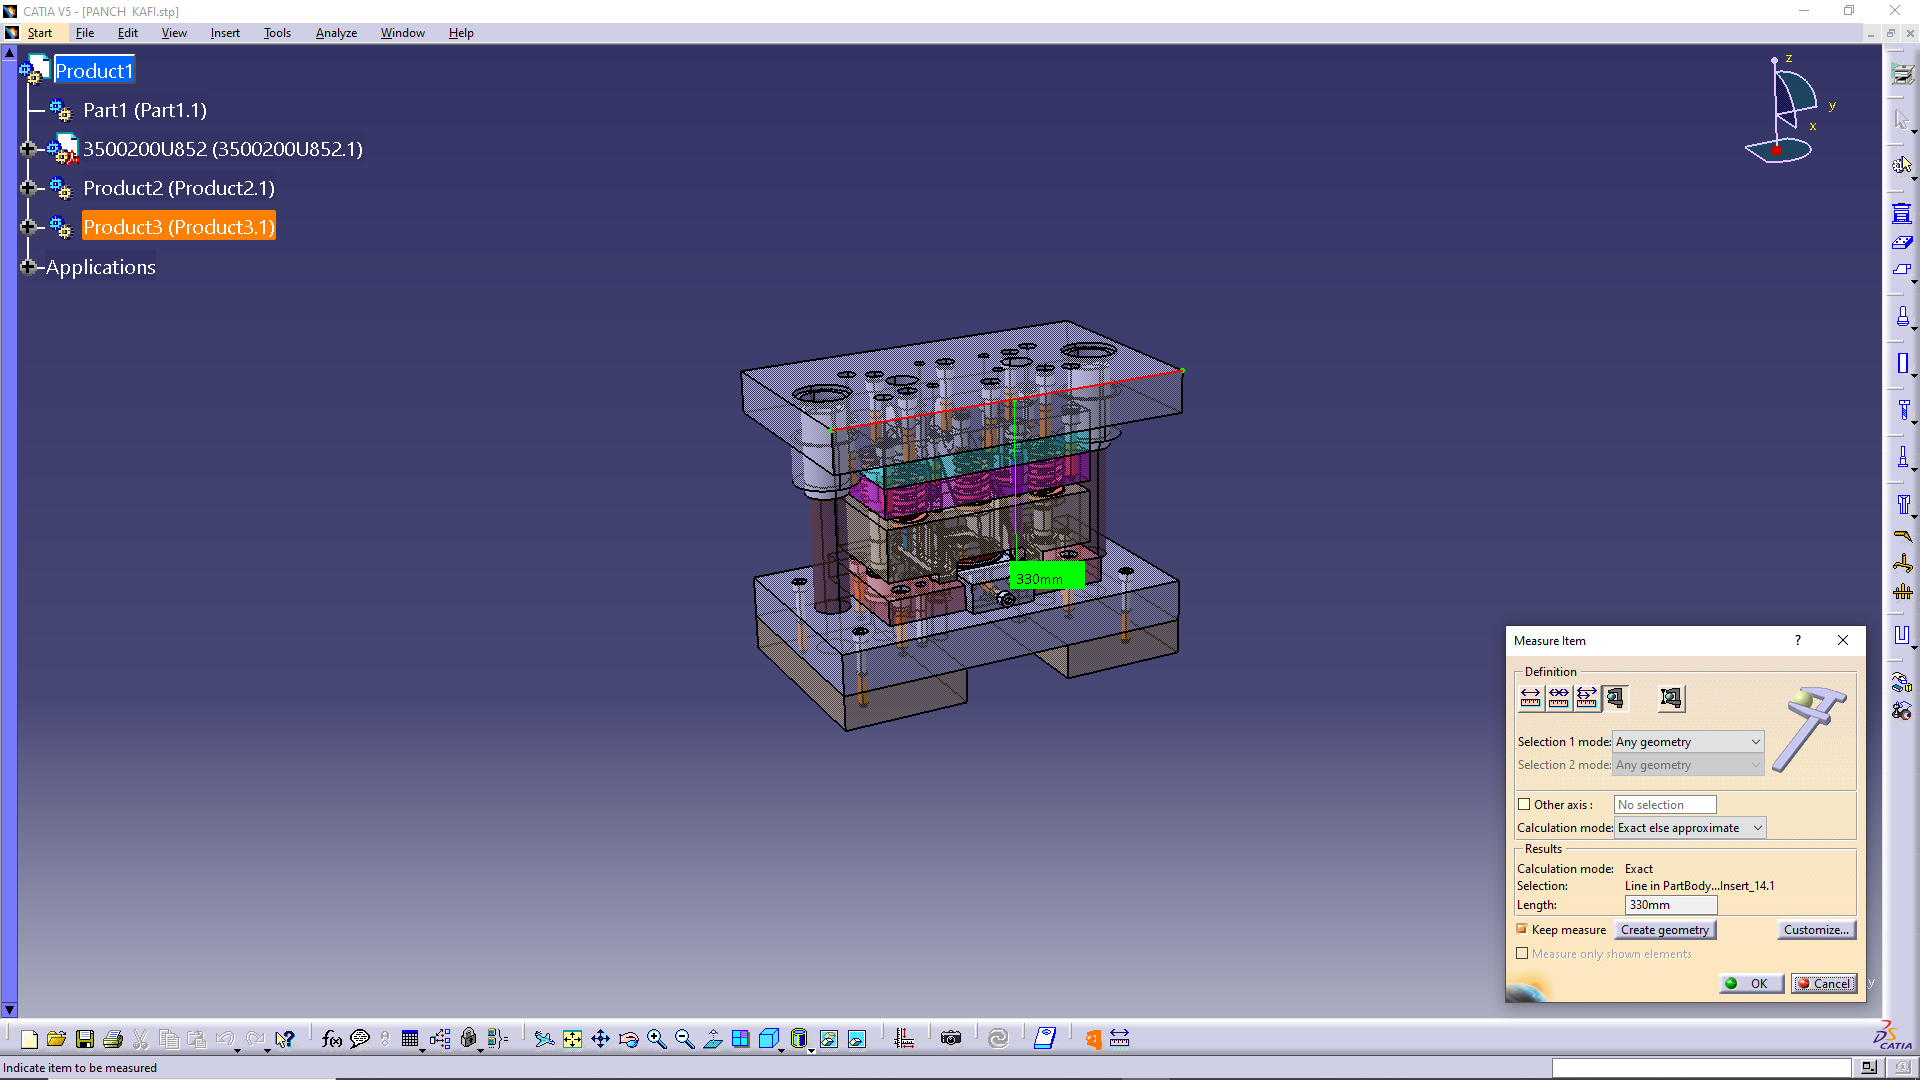
Task: Click the Fit All In icon
Action: coord(572,1039)
